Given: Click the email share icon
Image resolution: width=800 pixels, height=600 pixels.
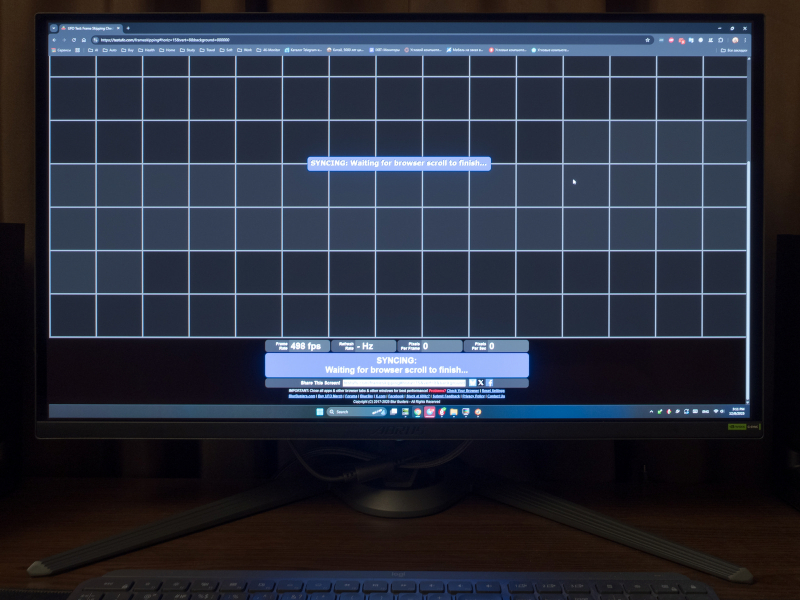Looking at the screenshot, I should tap(472, 382).
